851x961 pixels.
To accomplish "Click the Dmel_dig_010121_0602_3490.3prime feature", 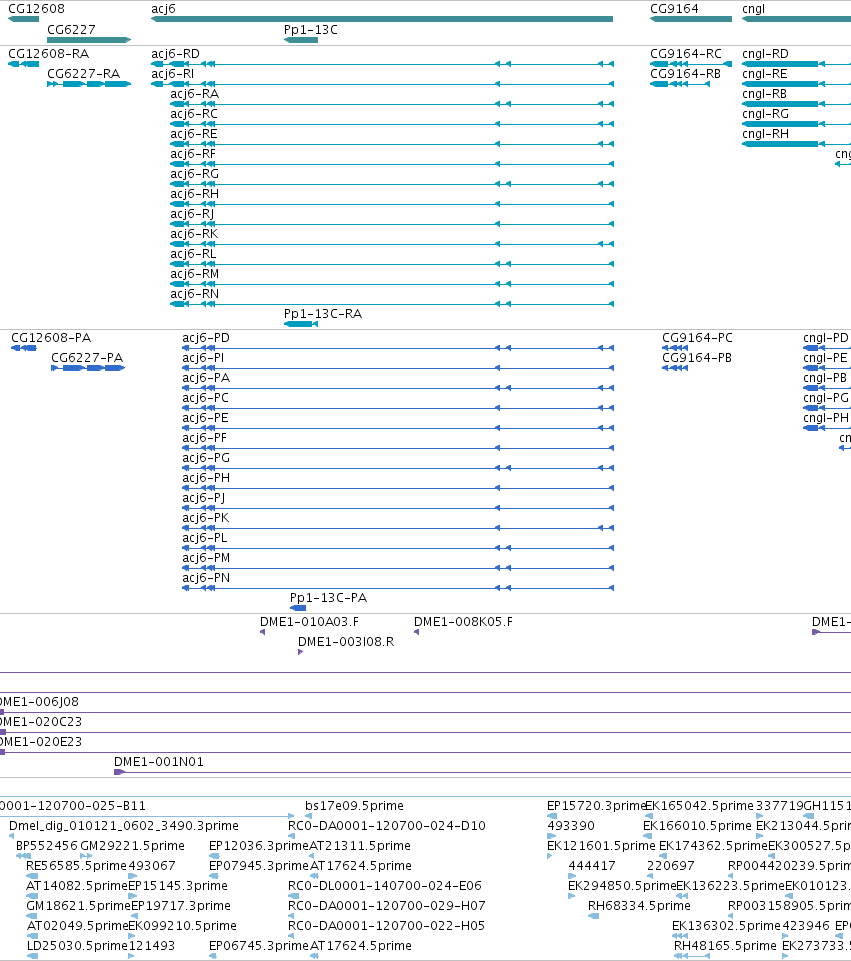I will [12, 836].
